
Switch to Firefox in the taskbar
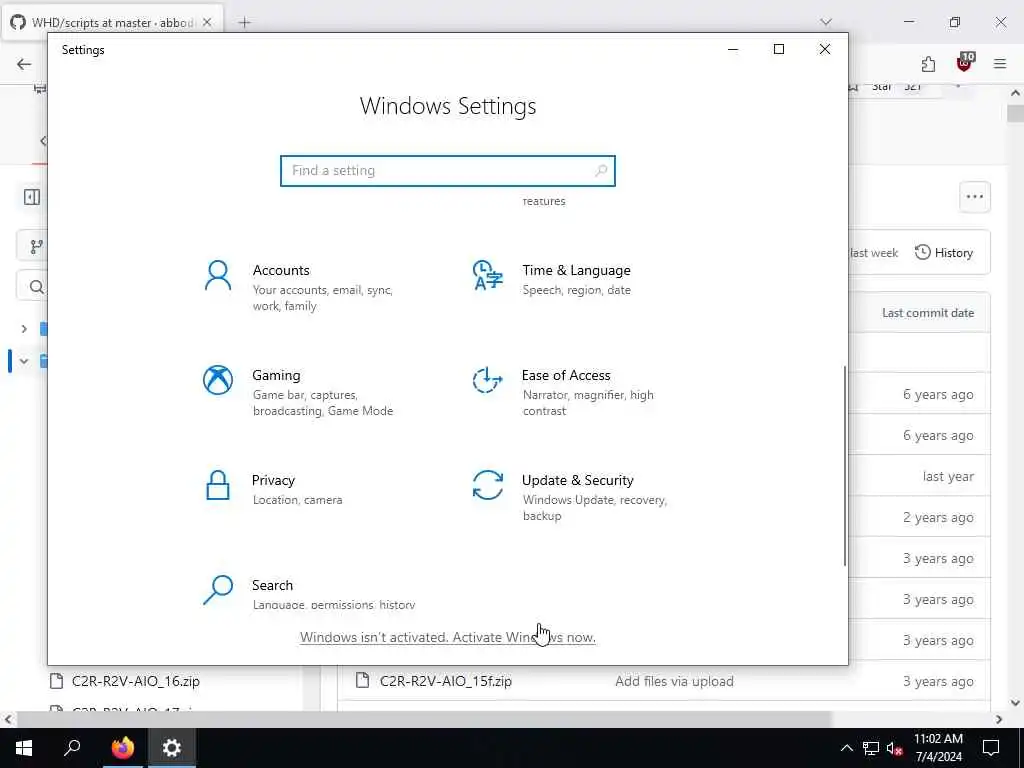[x=122, y=748]
